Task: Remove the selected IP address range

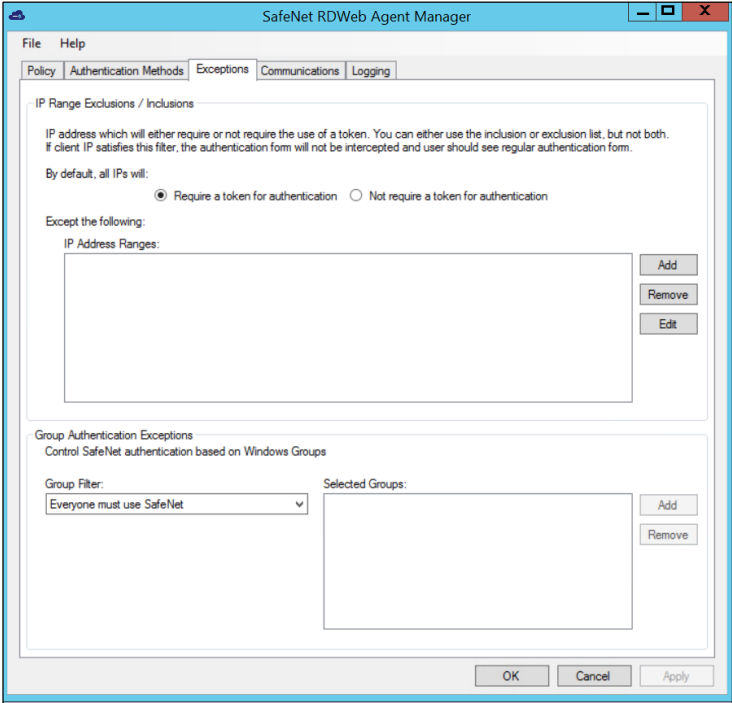Action: (669, 295)
